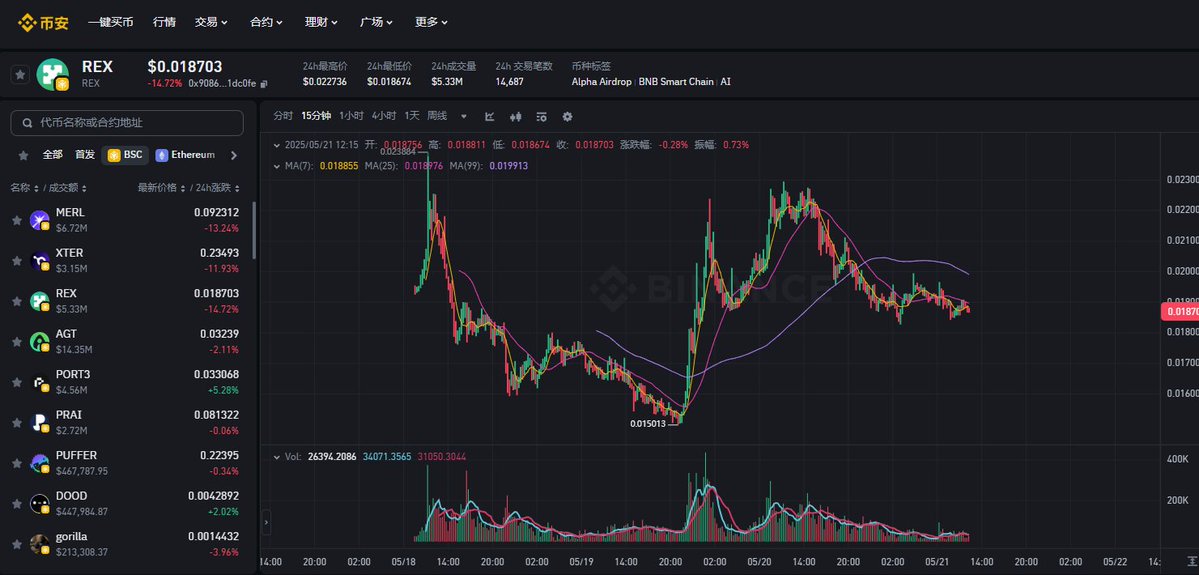Sort token list by 24h涨跌

(x=218, y=188)
